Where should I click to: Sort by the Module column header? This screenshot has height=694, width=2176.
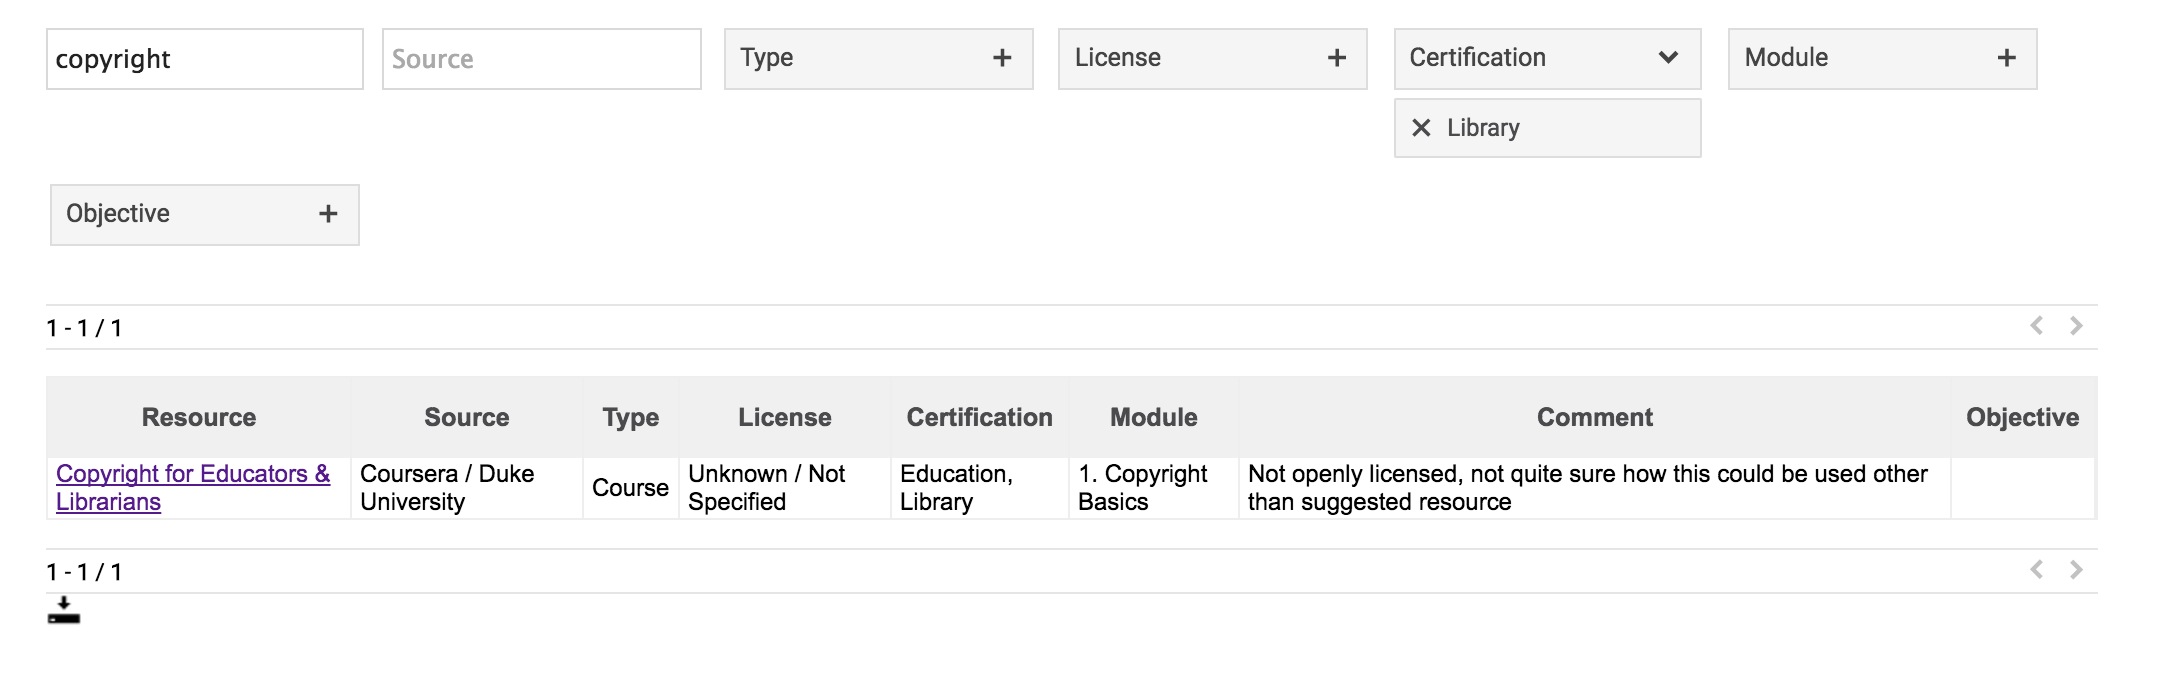(x=1153, y=418)
